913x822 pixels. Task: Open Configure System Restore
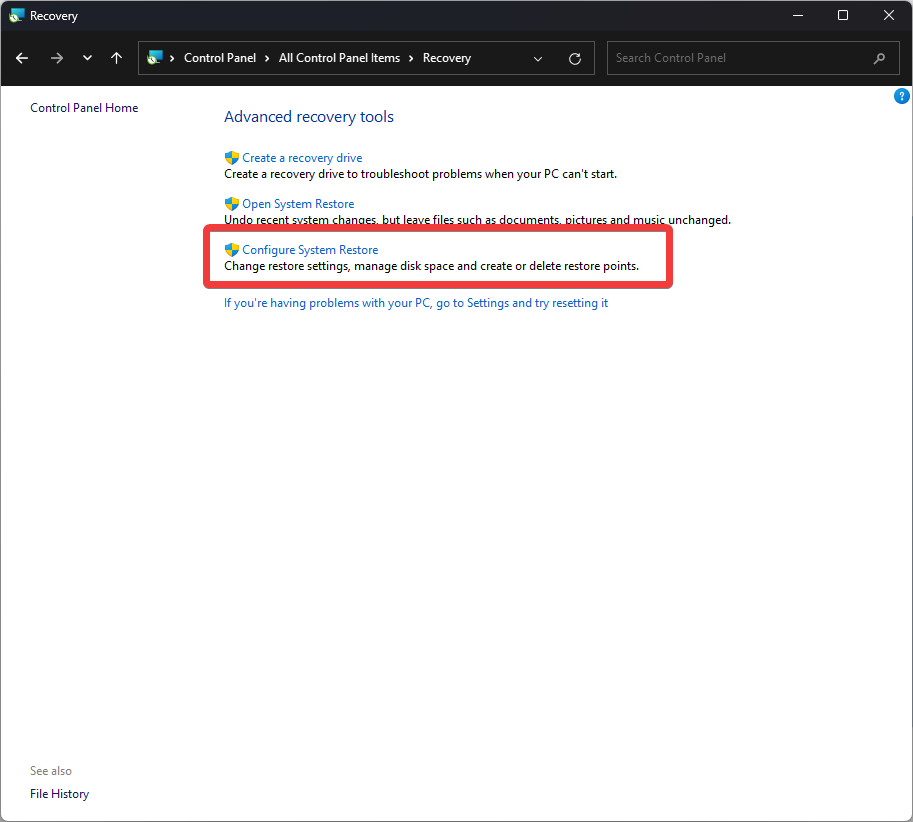(310, 250)
